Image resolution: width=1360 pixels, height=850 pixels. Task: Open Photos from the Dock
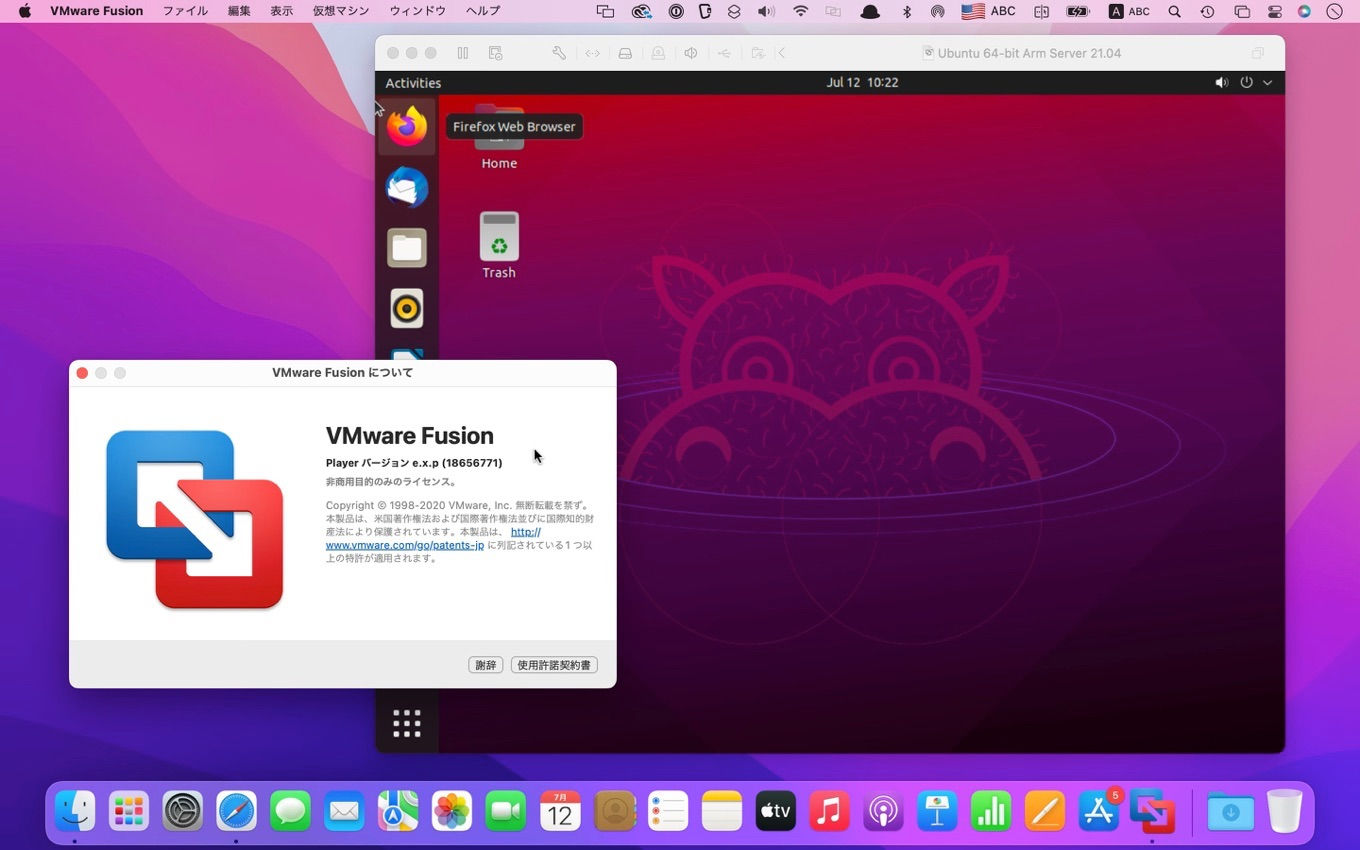click(452, 811)
